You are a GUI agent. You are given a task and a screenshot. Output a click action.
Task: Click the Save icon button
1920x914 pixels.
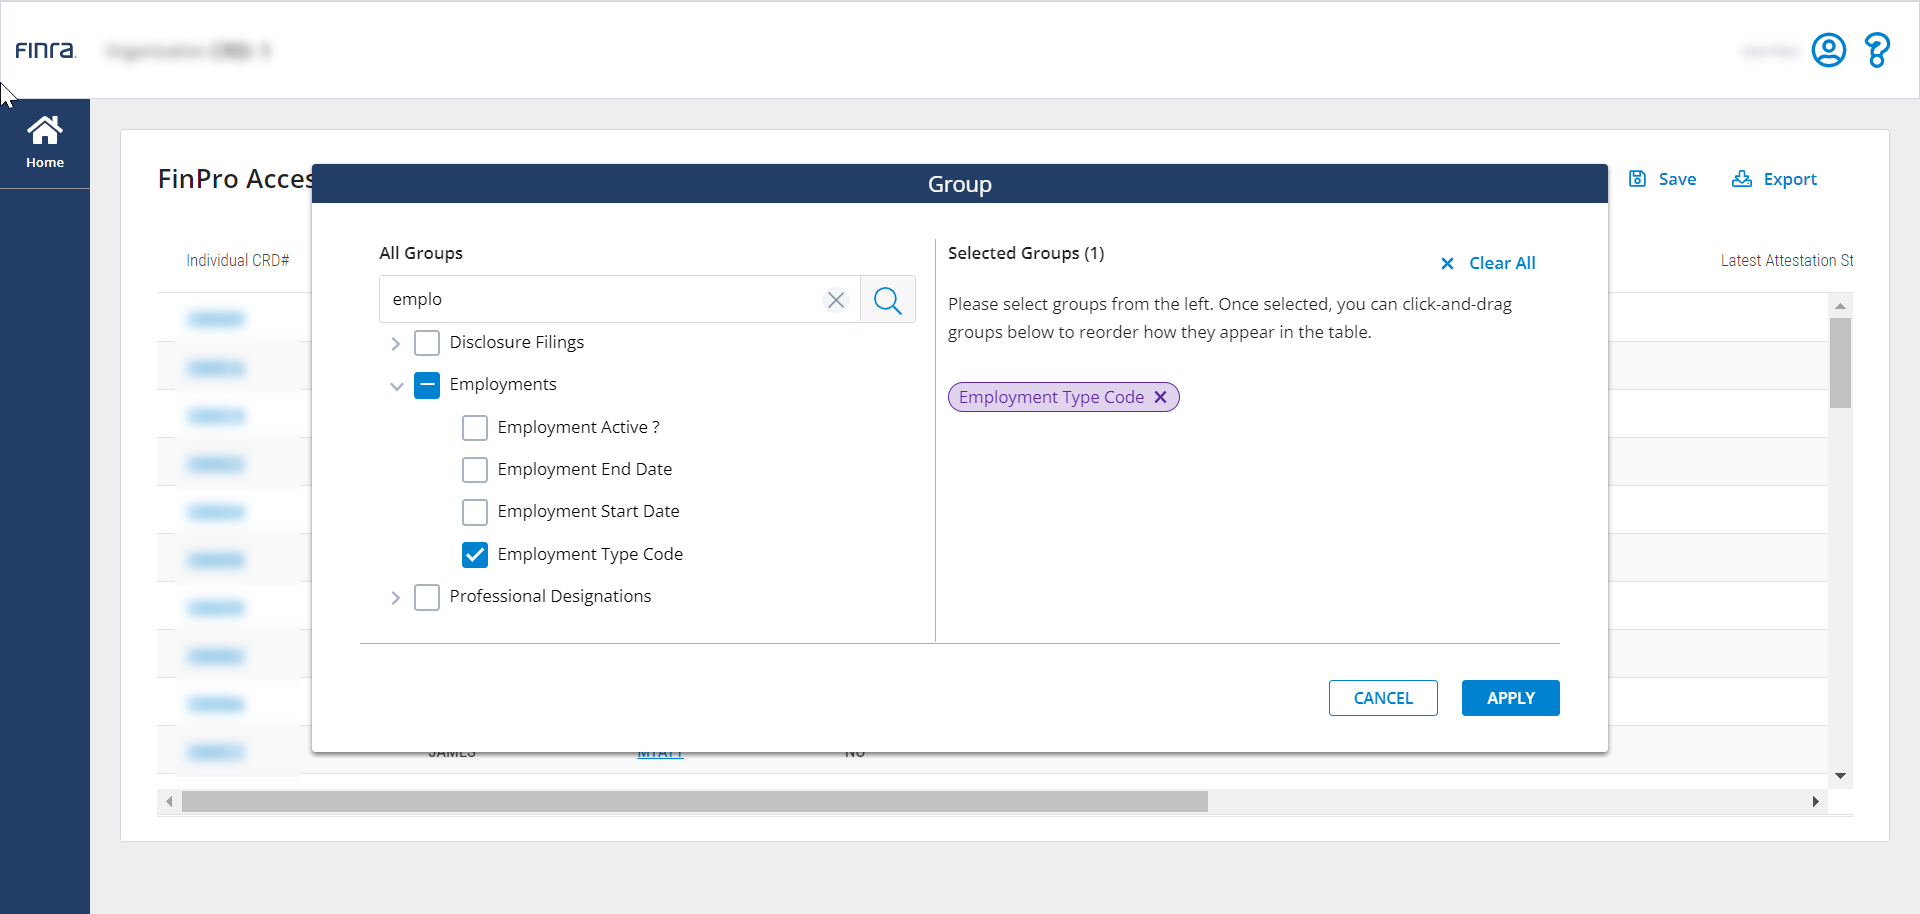pyautogui.click(x=1663, y=179)
